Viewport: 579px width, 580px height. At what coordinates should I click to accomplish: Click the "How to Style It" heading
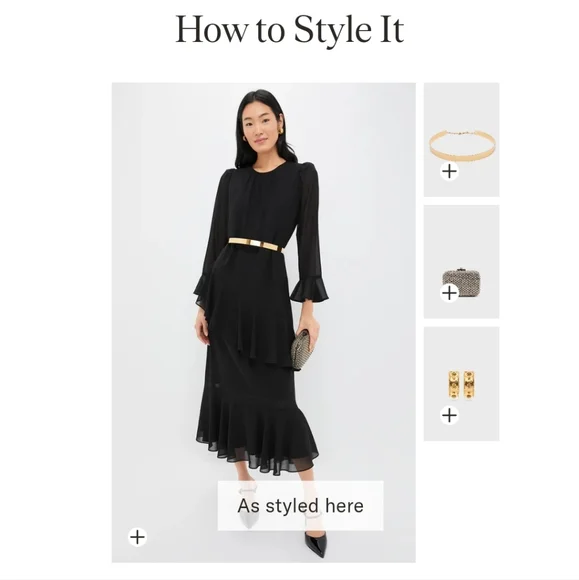(x=289, y=29)
